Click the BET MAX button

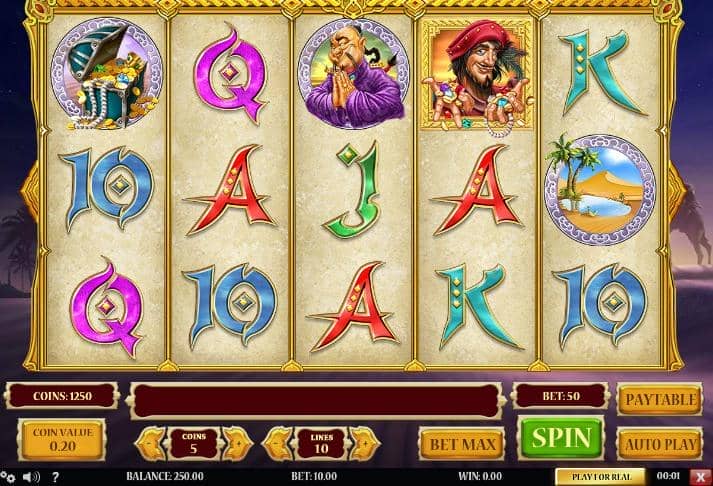pyautogui.click(x=462, y=444)
